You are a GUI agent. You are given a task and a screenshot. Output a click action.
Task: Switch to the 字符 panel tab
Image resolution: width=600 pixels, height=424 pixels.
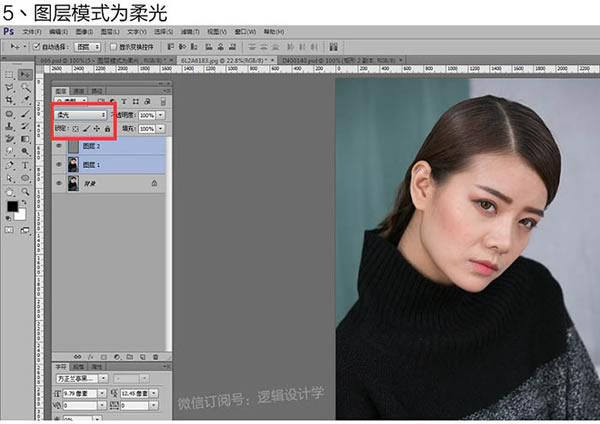click(60, 367)
